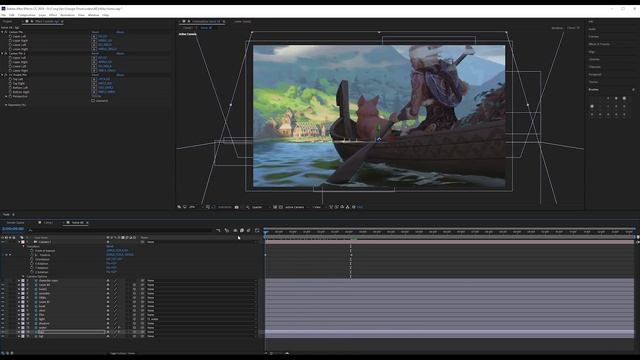Viewport: 640px width, 360px height.
Task: Toggle stopwatch for Power Pin Perspective
Action: 10,96
